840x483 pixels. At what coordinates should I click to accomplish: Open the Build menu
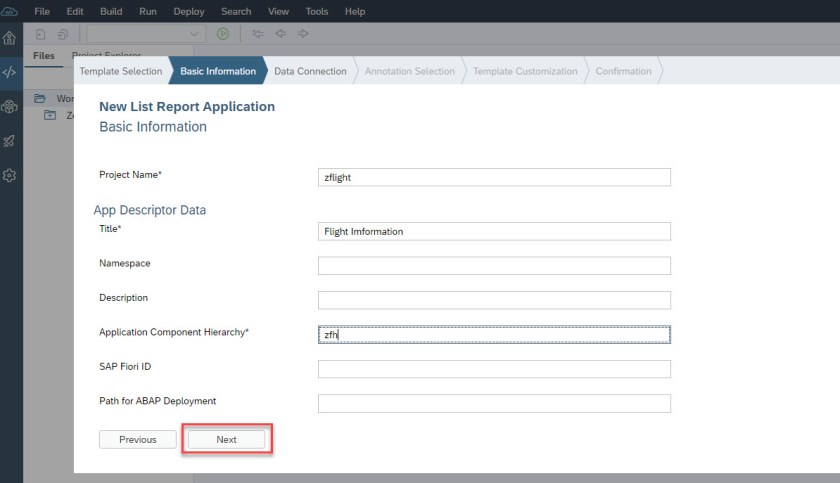tap(111, 11)
